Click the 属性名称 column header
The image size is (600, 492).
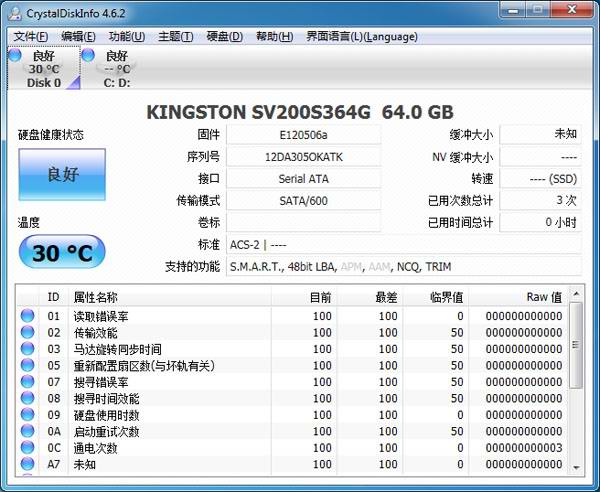click(95, 297)
